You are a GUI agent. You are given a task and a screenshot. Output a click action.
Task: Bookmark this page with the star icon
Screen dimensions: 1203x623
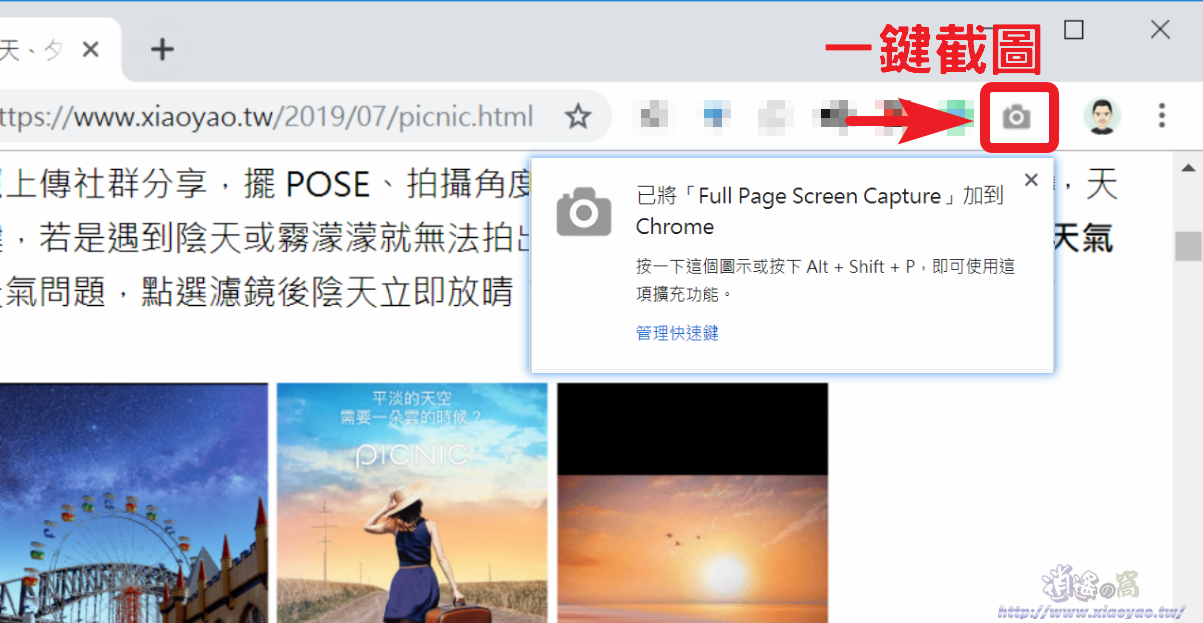coord(578,117)
